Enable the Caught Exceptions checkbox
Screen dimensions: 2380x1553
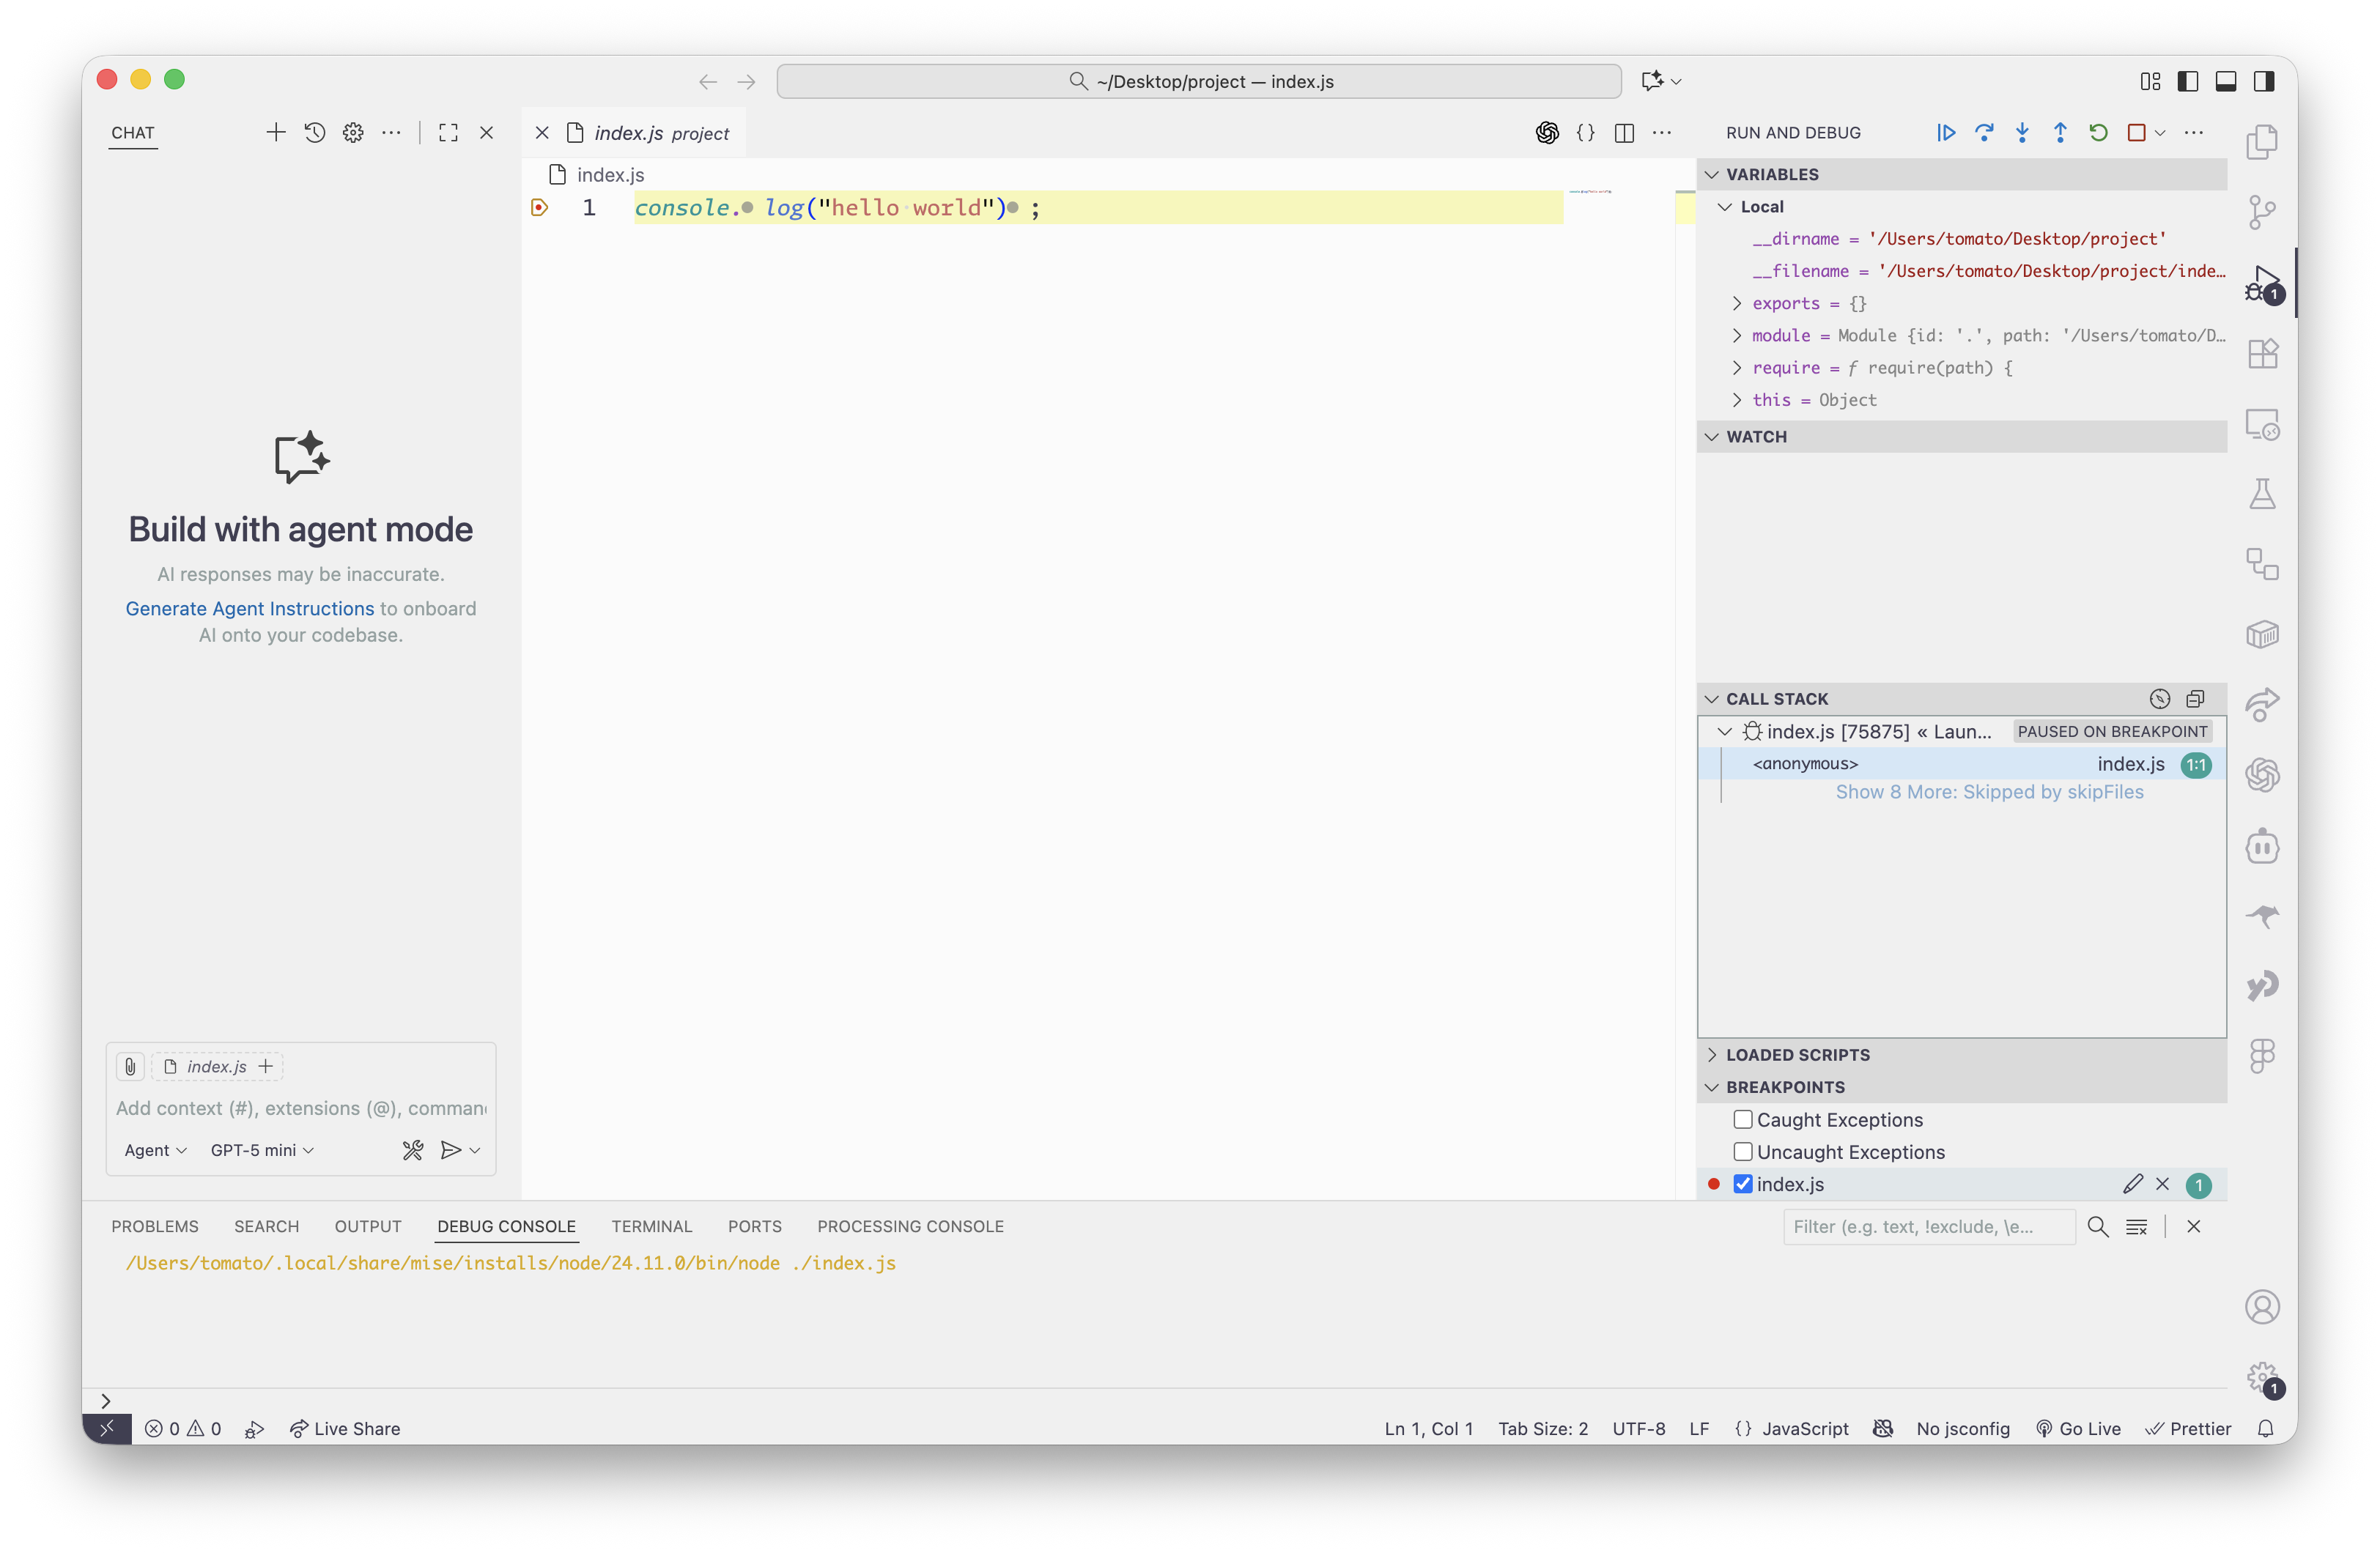[x=1743, y=1119]
